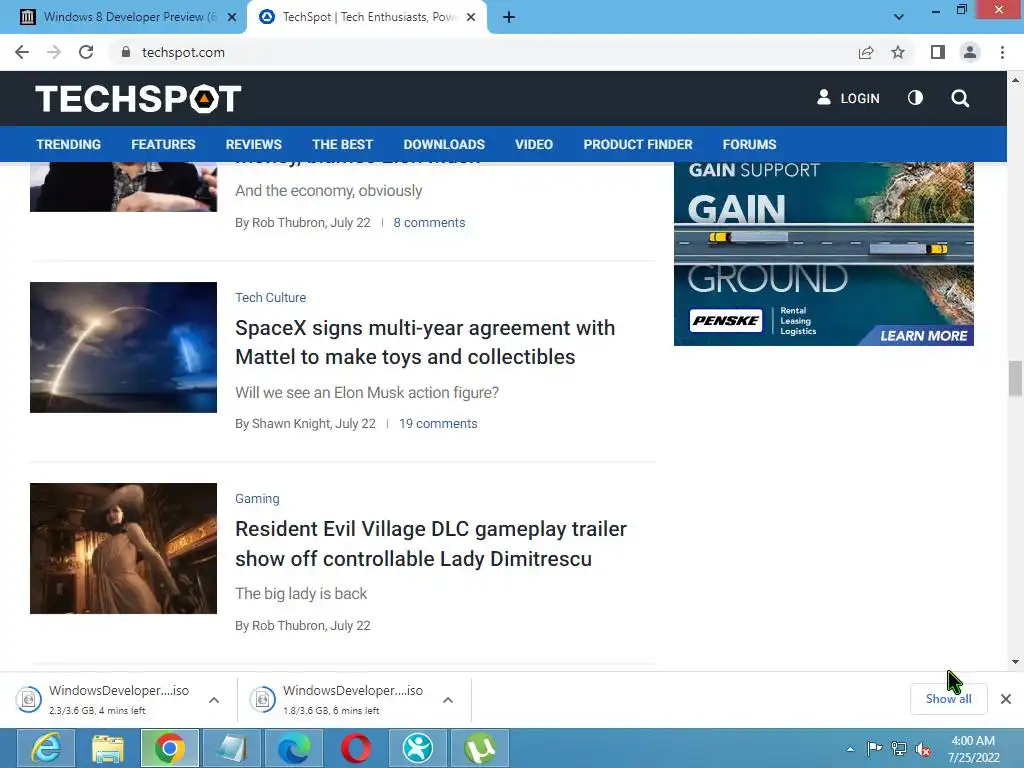Open TechSpot LOGIN

(848, 98)
